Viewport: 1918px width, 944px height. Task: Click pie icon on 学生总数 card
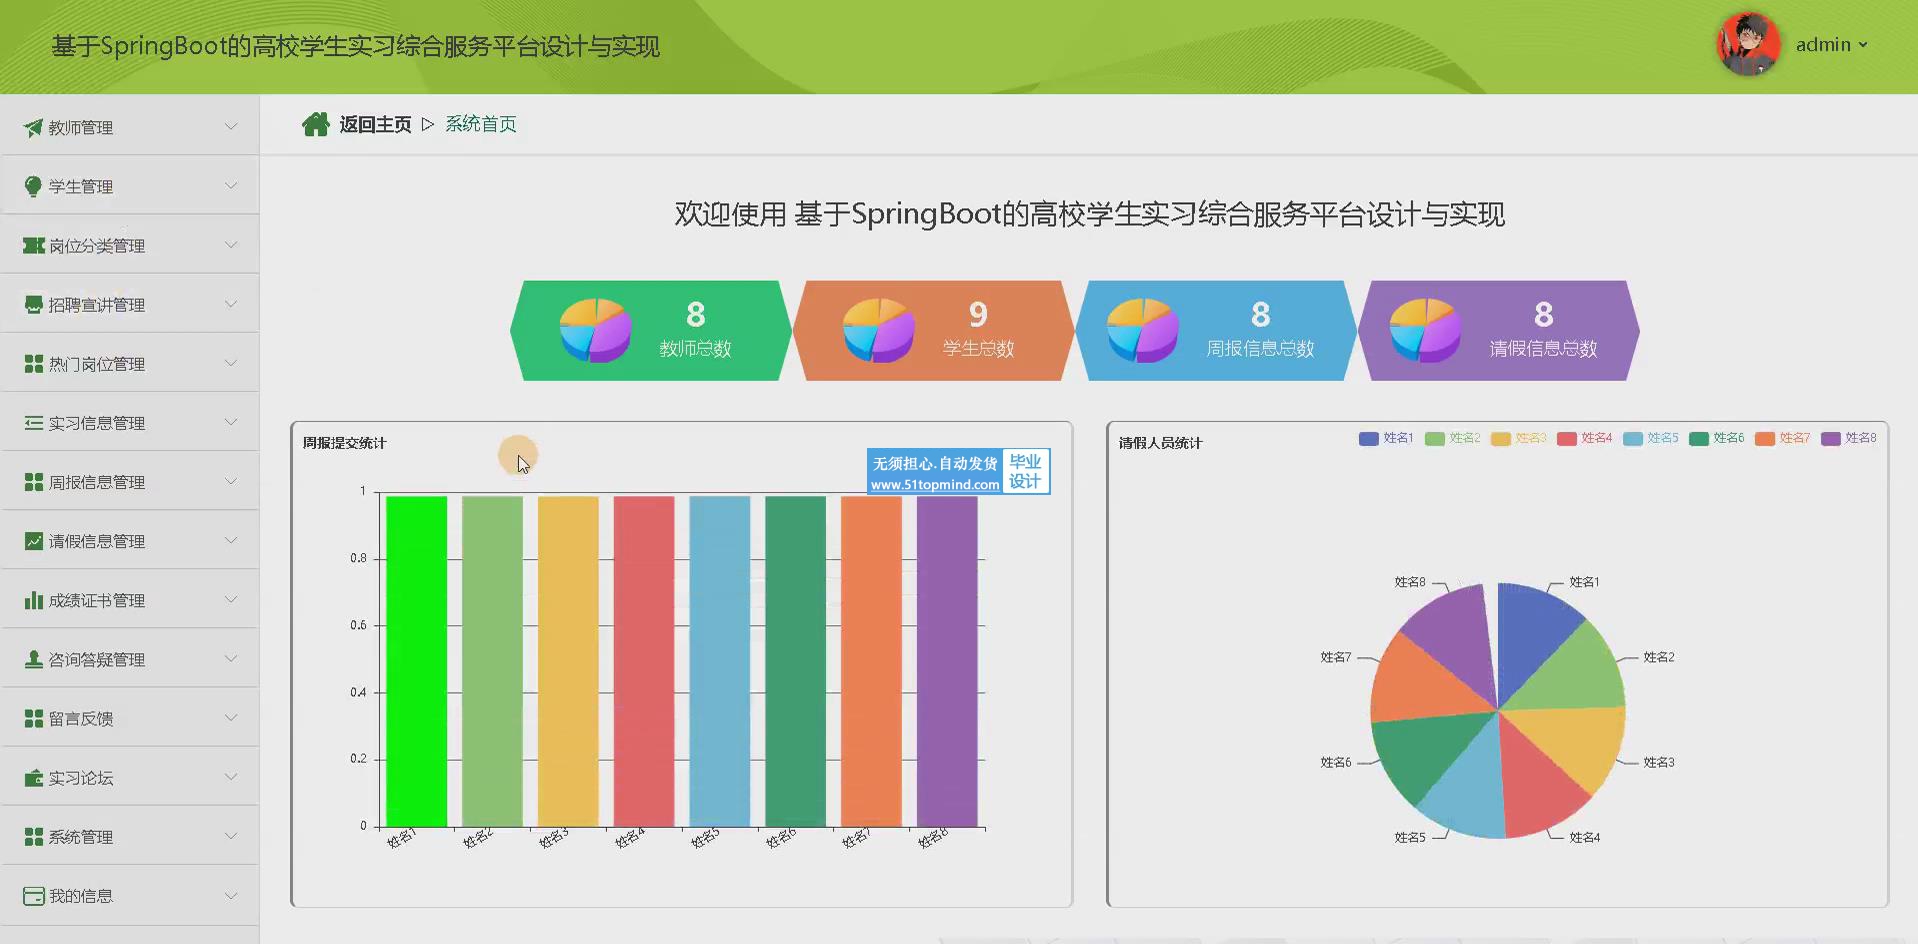click(879, 330)
